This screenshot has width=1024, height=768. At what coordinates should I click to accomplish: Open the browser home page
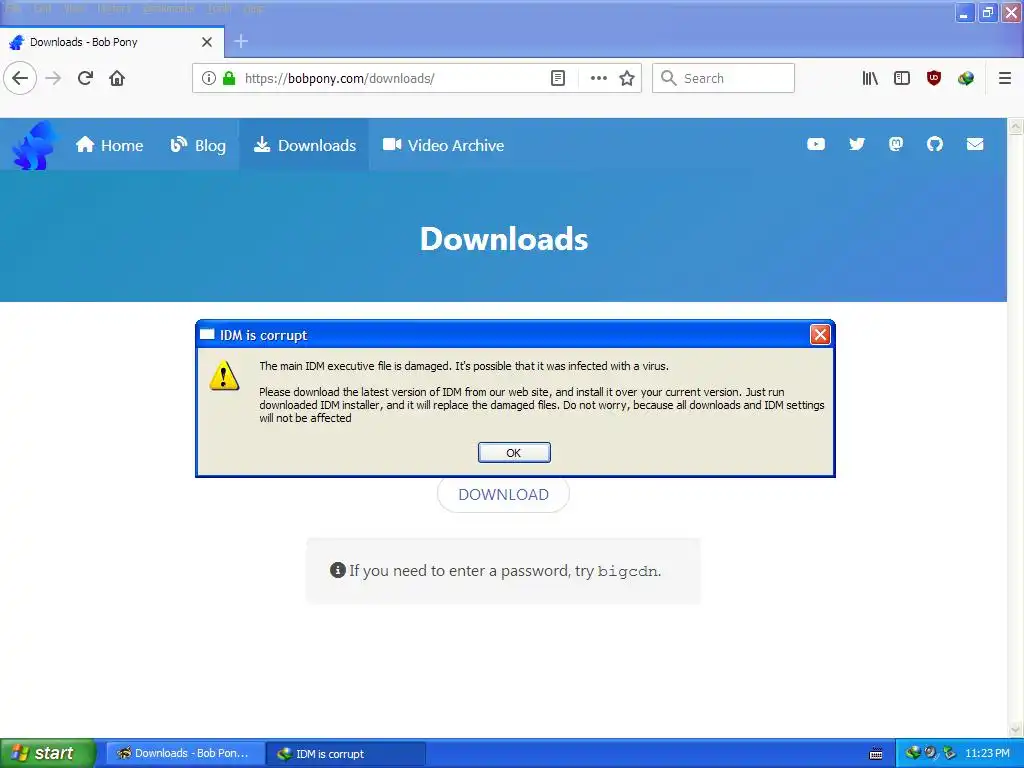pos(117,78)
